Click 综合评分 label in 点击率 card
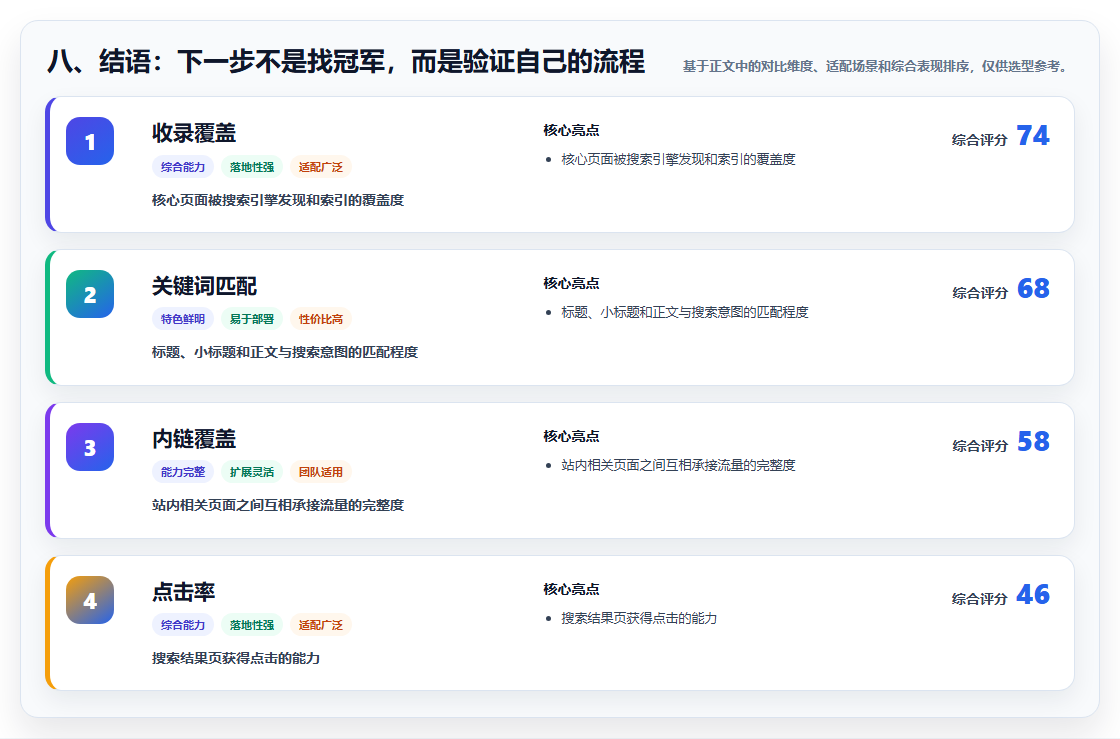The height and width of the screenshot is (739, 1120). pos(979,598)
